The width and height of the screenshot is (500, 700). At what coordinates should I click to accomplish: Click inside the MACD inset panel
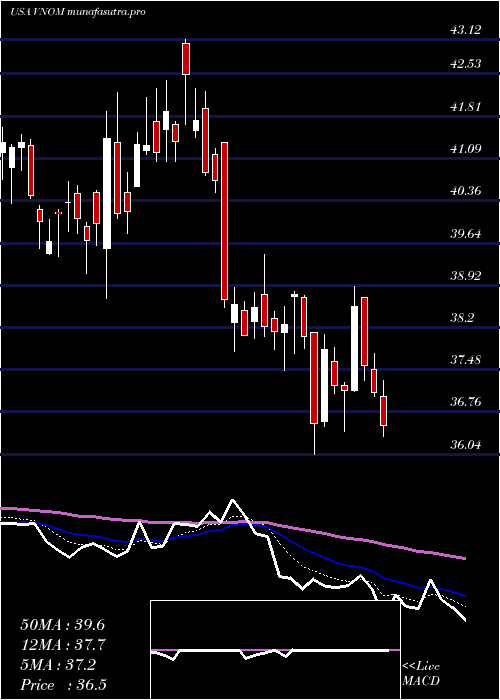pyautogui.click(x=275, y=650)
